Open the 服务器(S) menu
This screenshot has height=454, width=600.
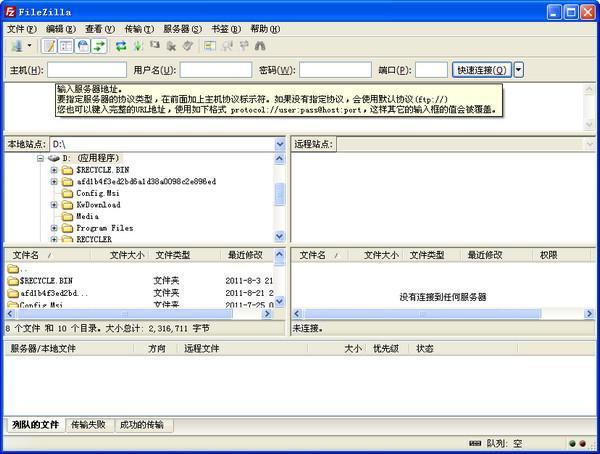coord(183,29)
